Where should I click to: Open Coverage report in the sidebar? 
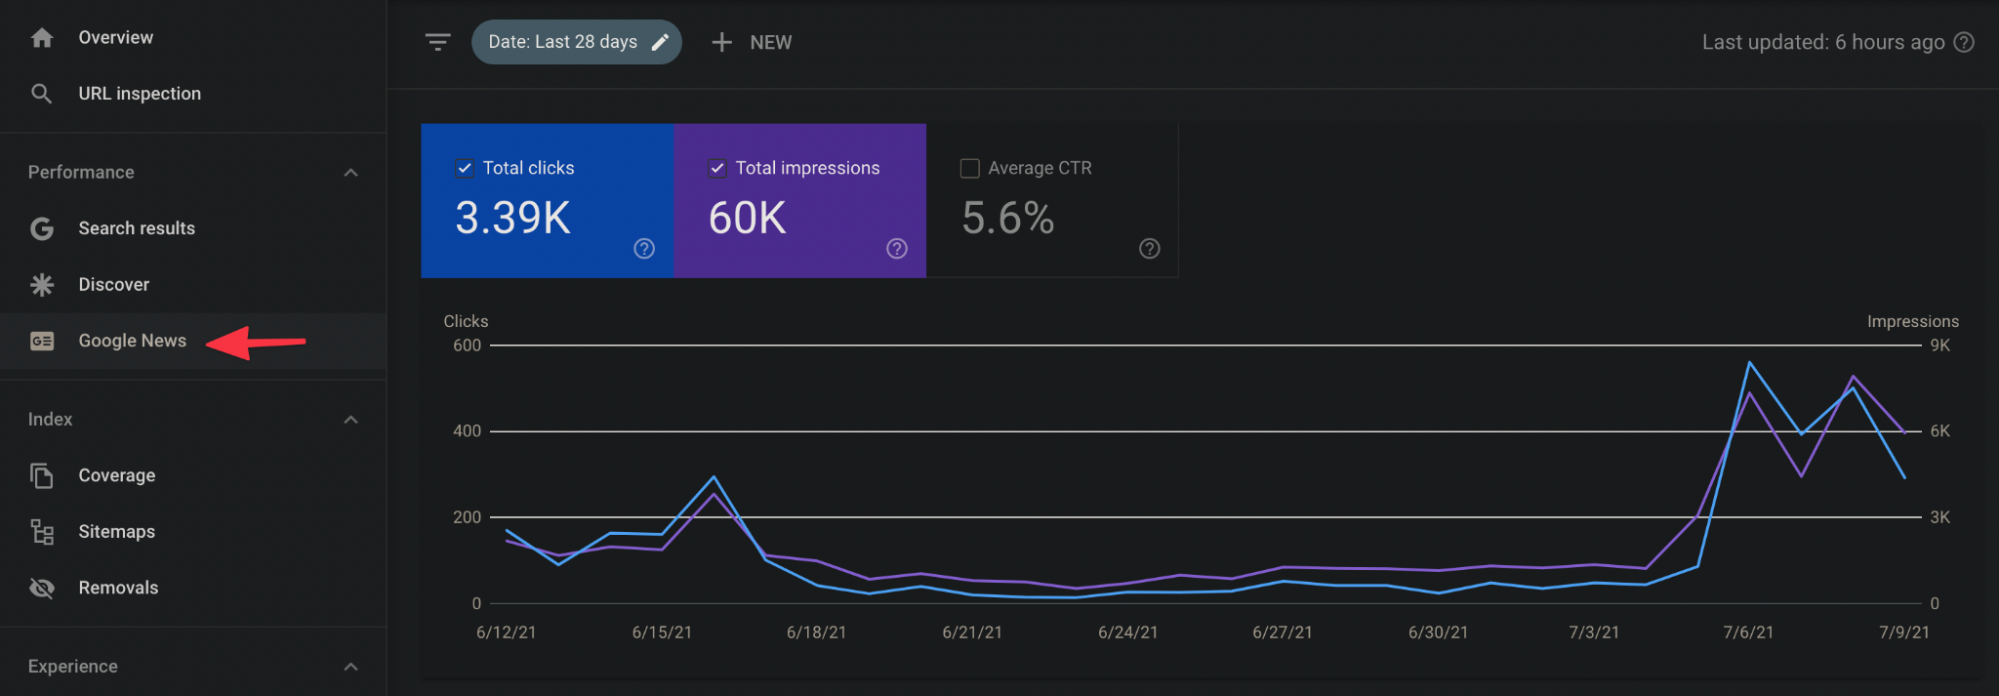pos(193,476)
